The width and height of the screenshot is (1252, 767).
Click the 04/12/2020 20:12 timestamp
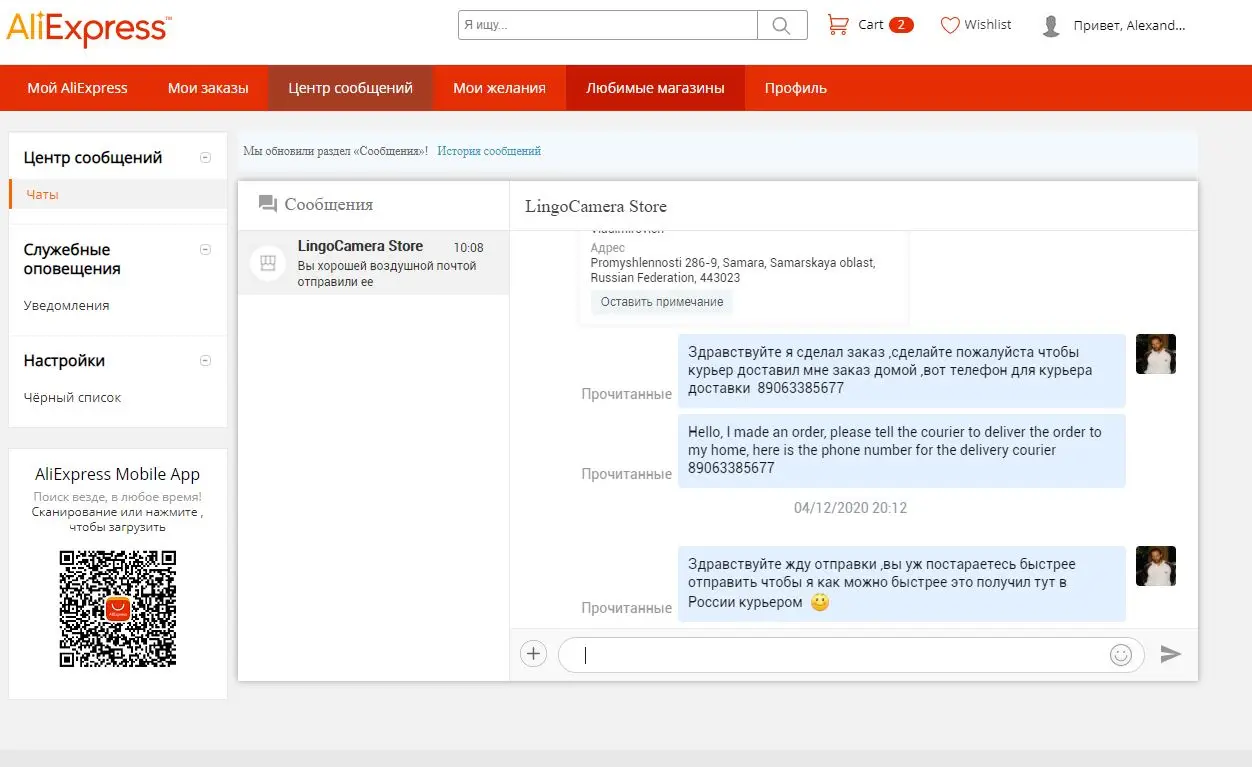click(851, 508)
